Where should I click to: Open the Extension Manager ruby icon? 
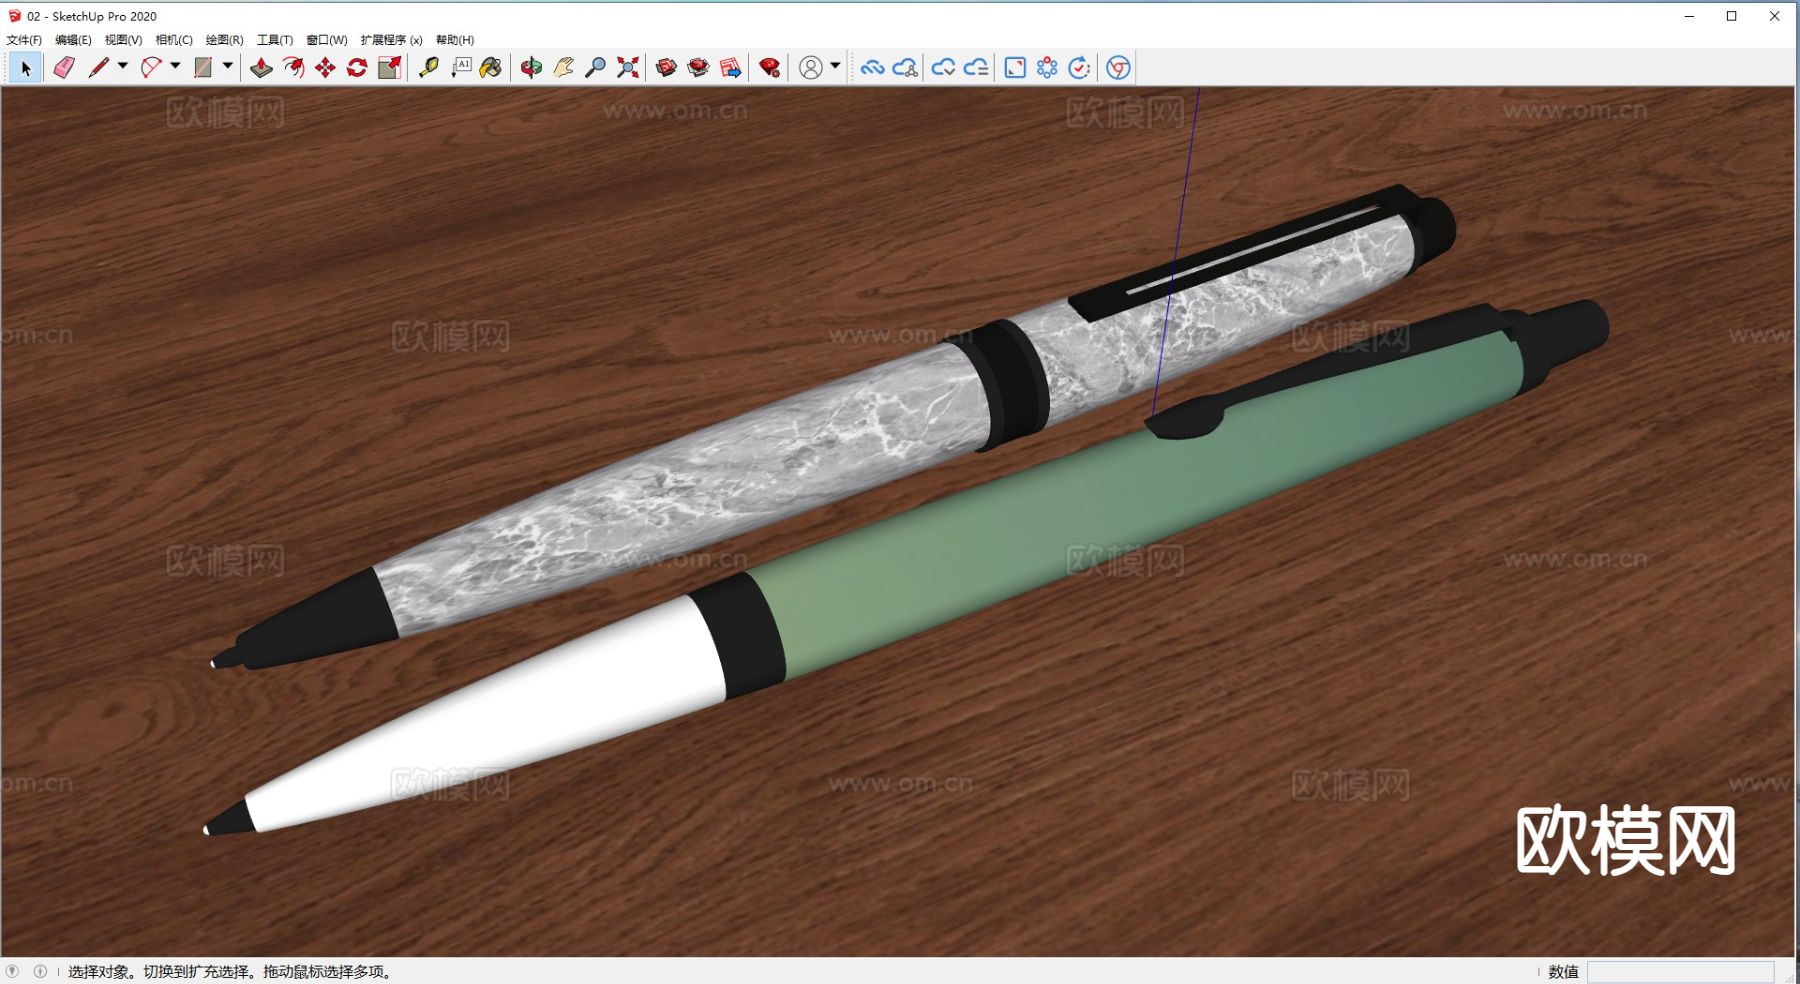coord(769,68)
